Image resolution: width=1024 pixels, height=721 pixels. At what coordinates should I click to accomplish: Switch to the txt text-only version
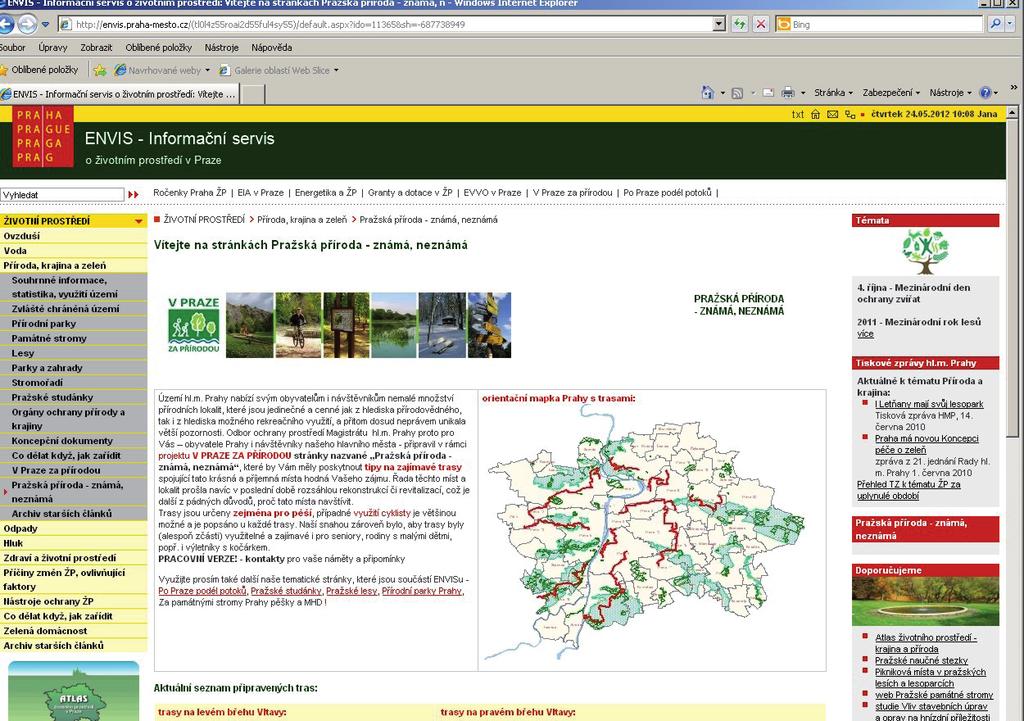[x=798, y=114]
